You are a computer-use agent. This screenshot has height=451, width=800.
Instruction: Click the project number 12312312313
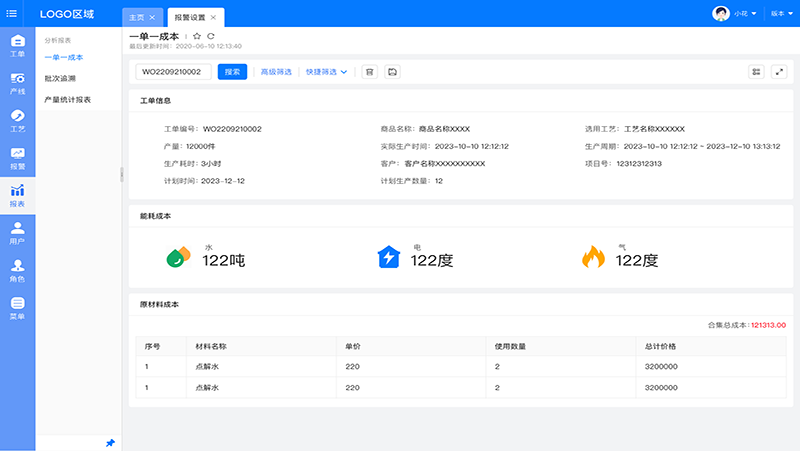pyautogui.click(x=639, y=164)
